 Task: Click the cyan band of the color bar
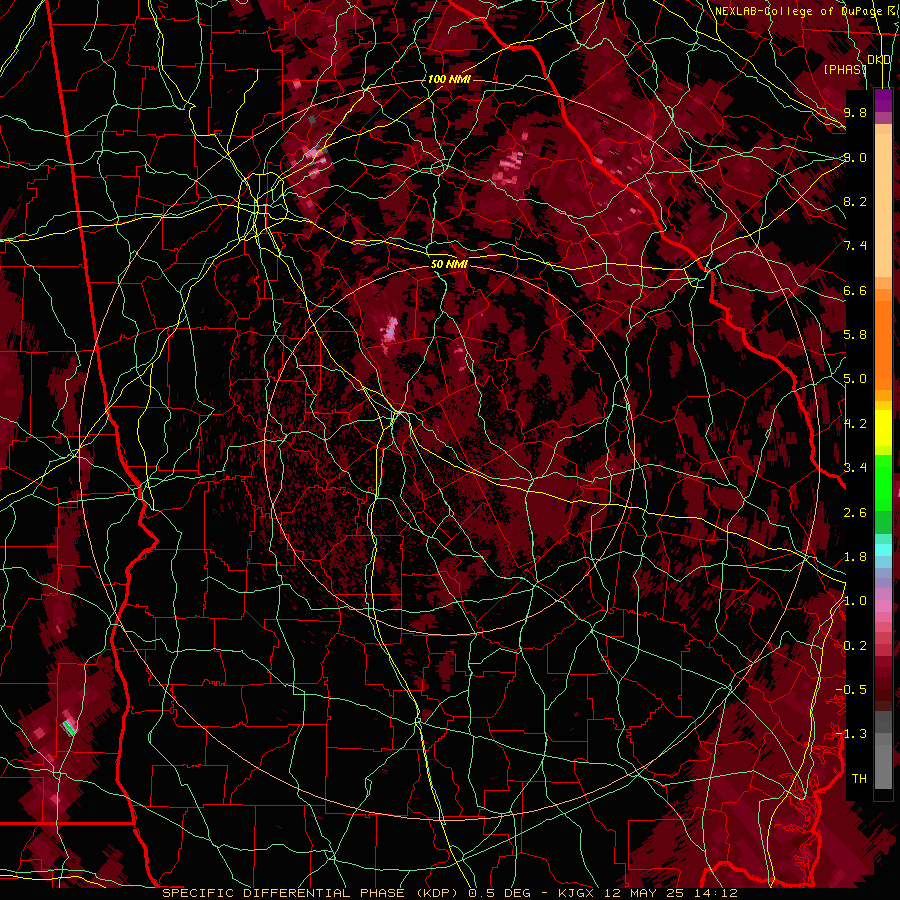pos(883,550)
